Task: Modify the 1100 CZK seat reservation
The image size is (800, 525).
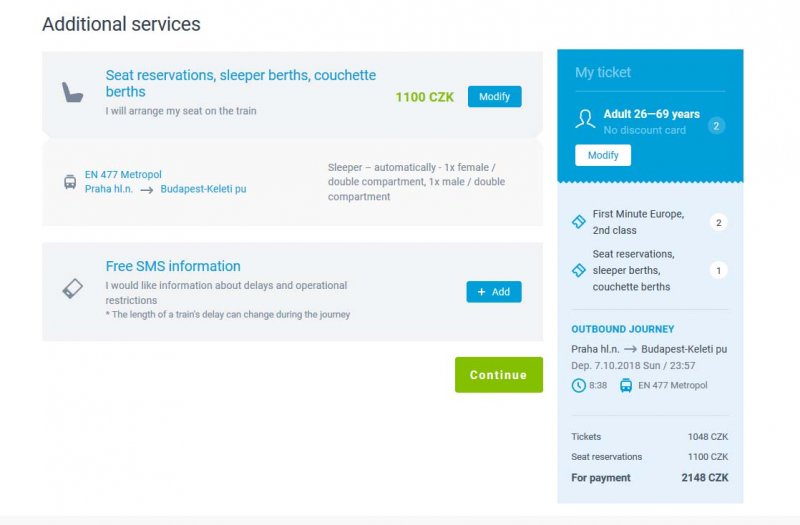Action: 494,96
